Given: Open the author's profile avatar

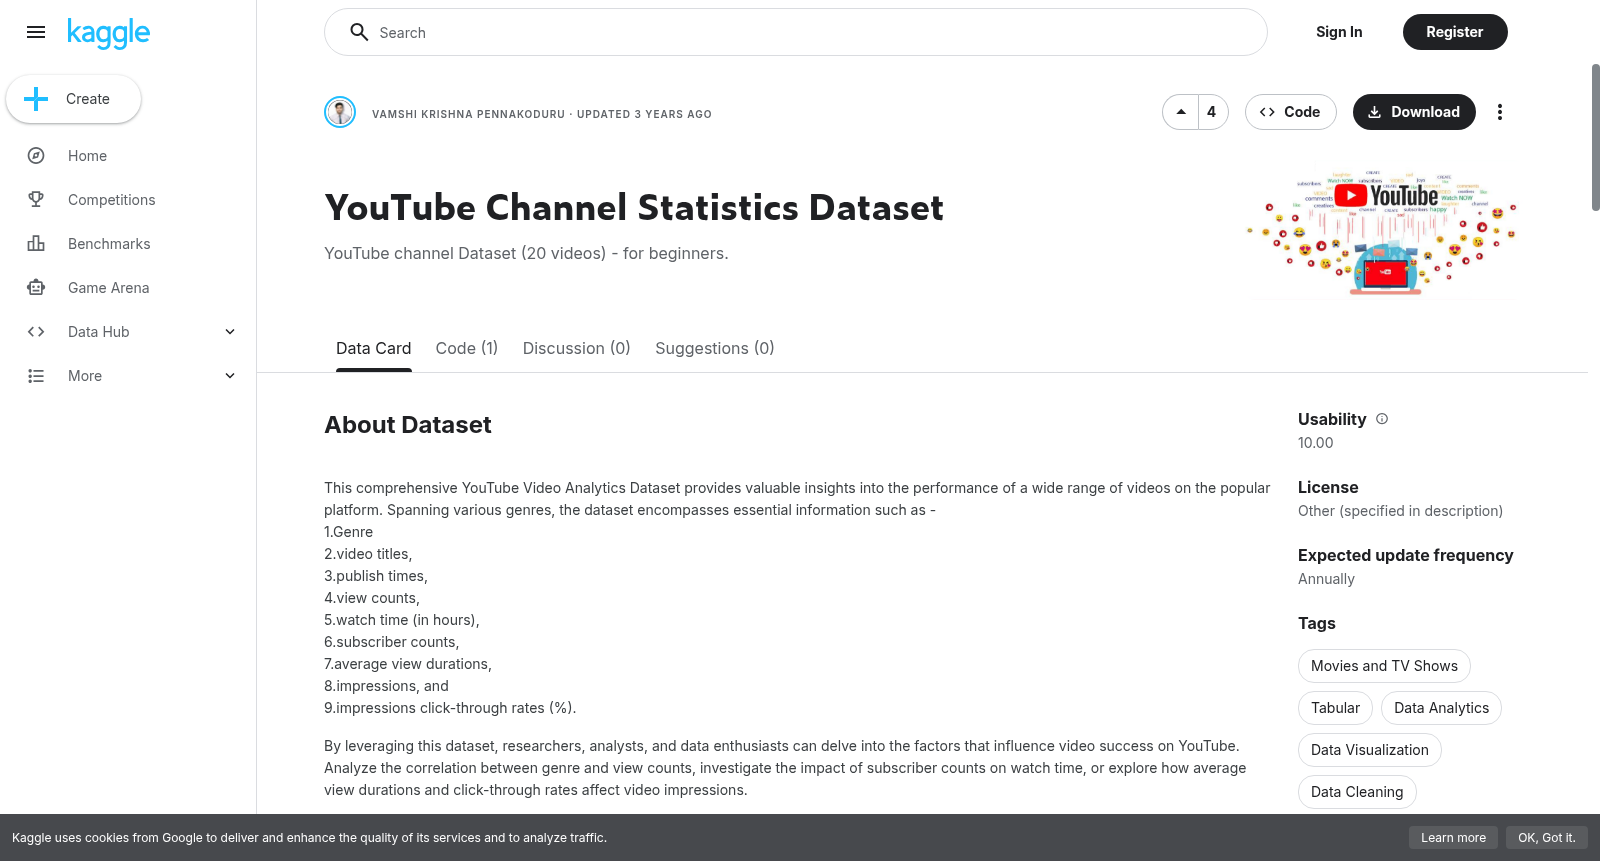Looking at the screenshot, I should [340, 112].
